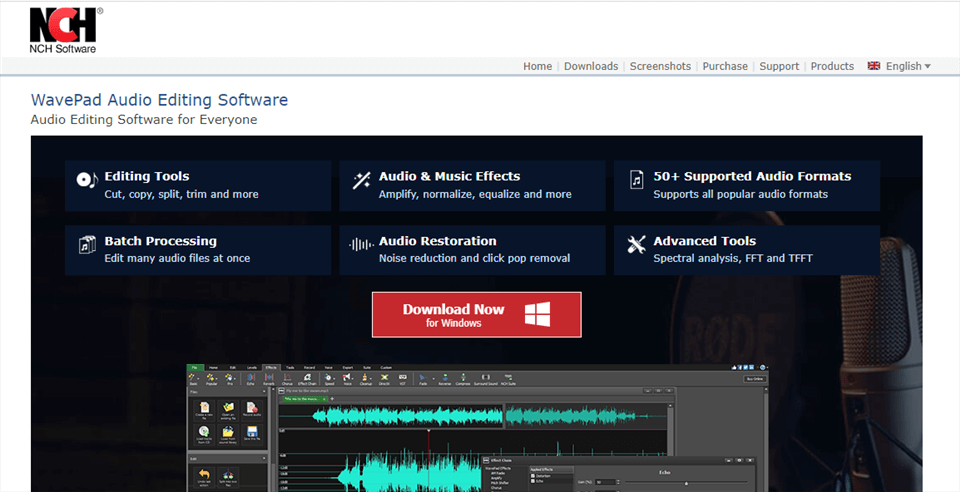Viewport: 960px width, 492px height.
Task: Click Effect Chain icon in WavePad toolbar
Action: 307,379
